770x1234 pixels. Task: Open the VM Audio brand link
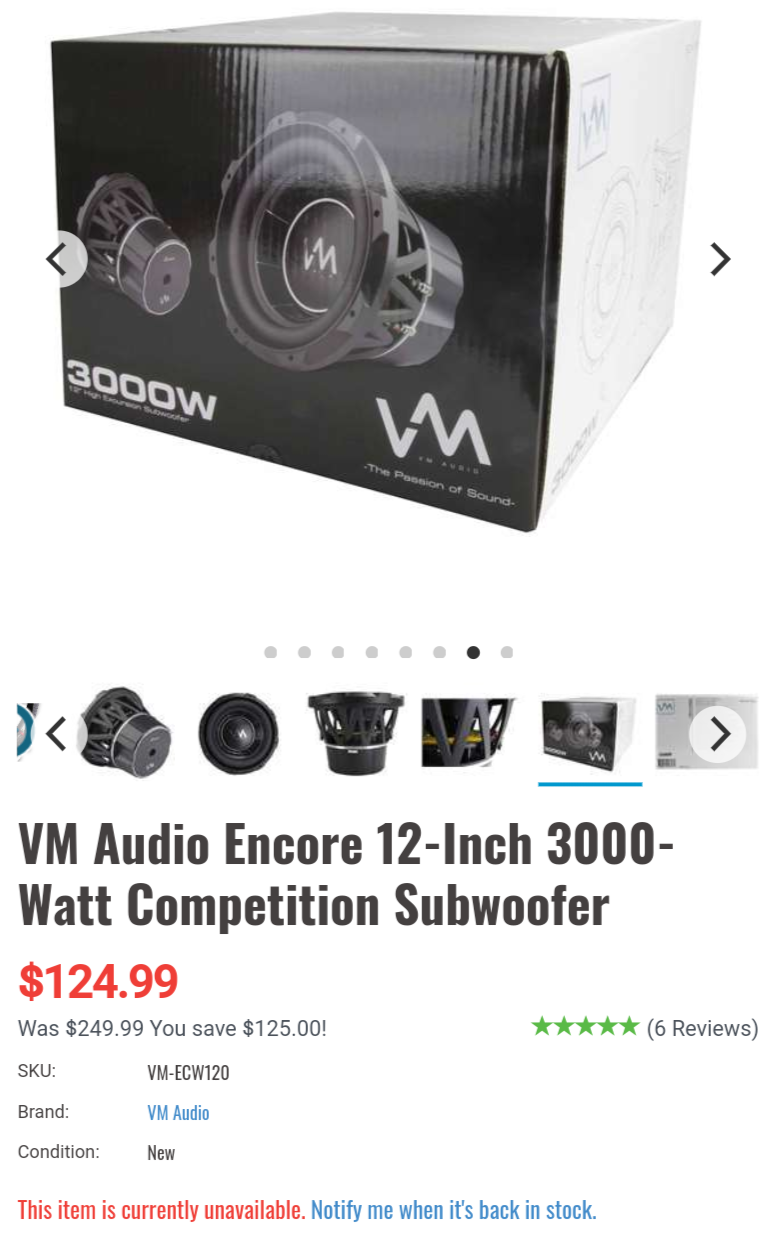pos(178,1112)
